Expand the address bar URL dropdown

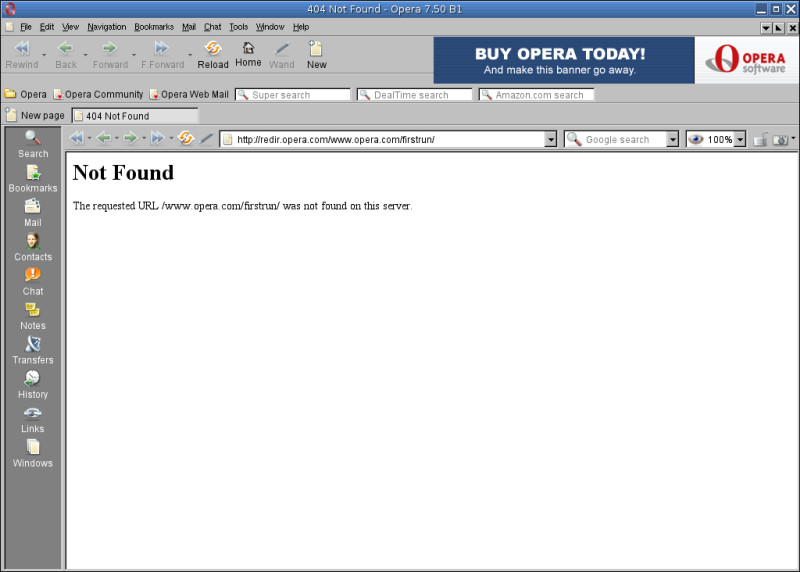(550, 140)
